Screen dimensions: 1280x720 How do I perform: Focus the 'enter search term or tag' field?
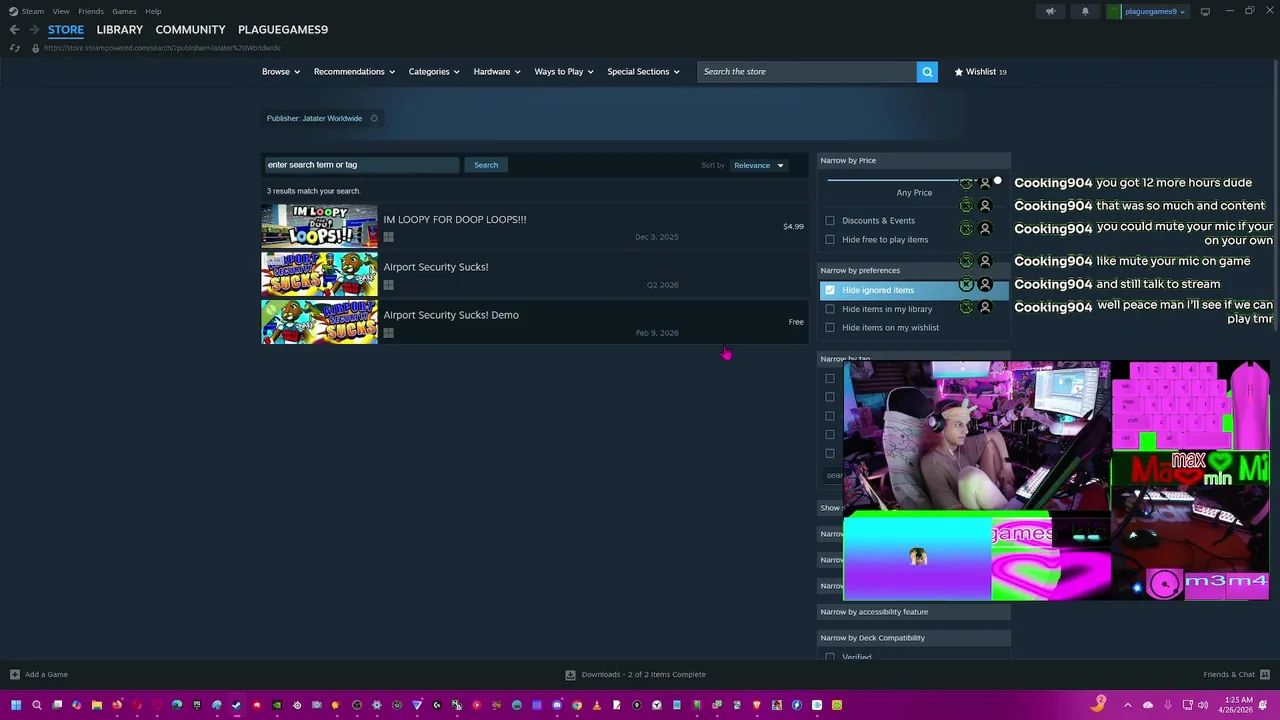(x=361, y=165)
